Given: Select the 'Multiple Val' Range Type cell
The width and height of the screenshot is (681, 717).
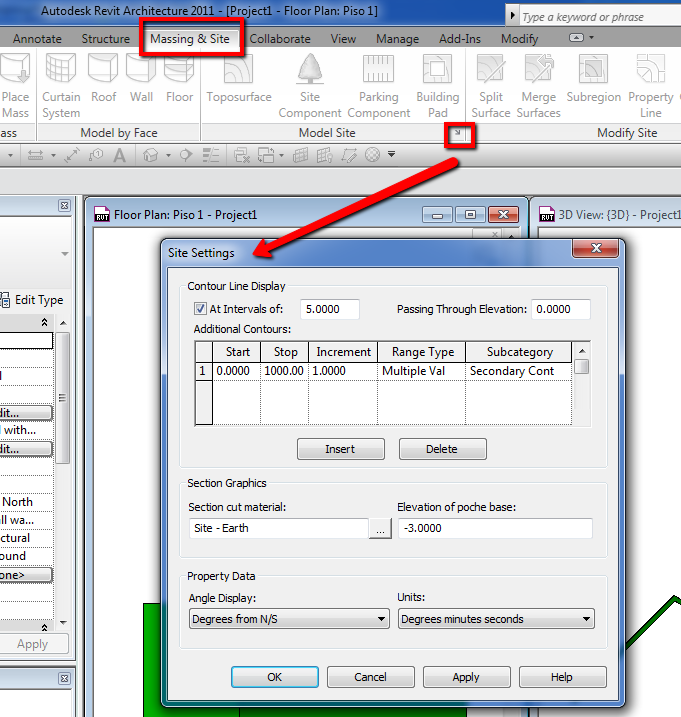Looking at the screenshot, I should (421, 371).
